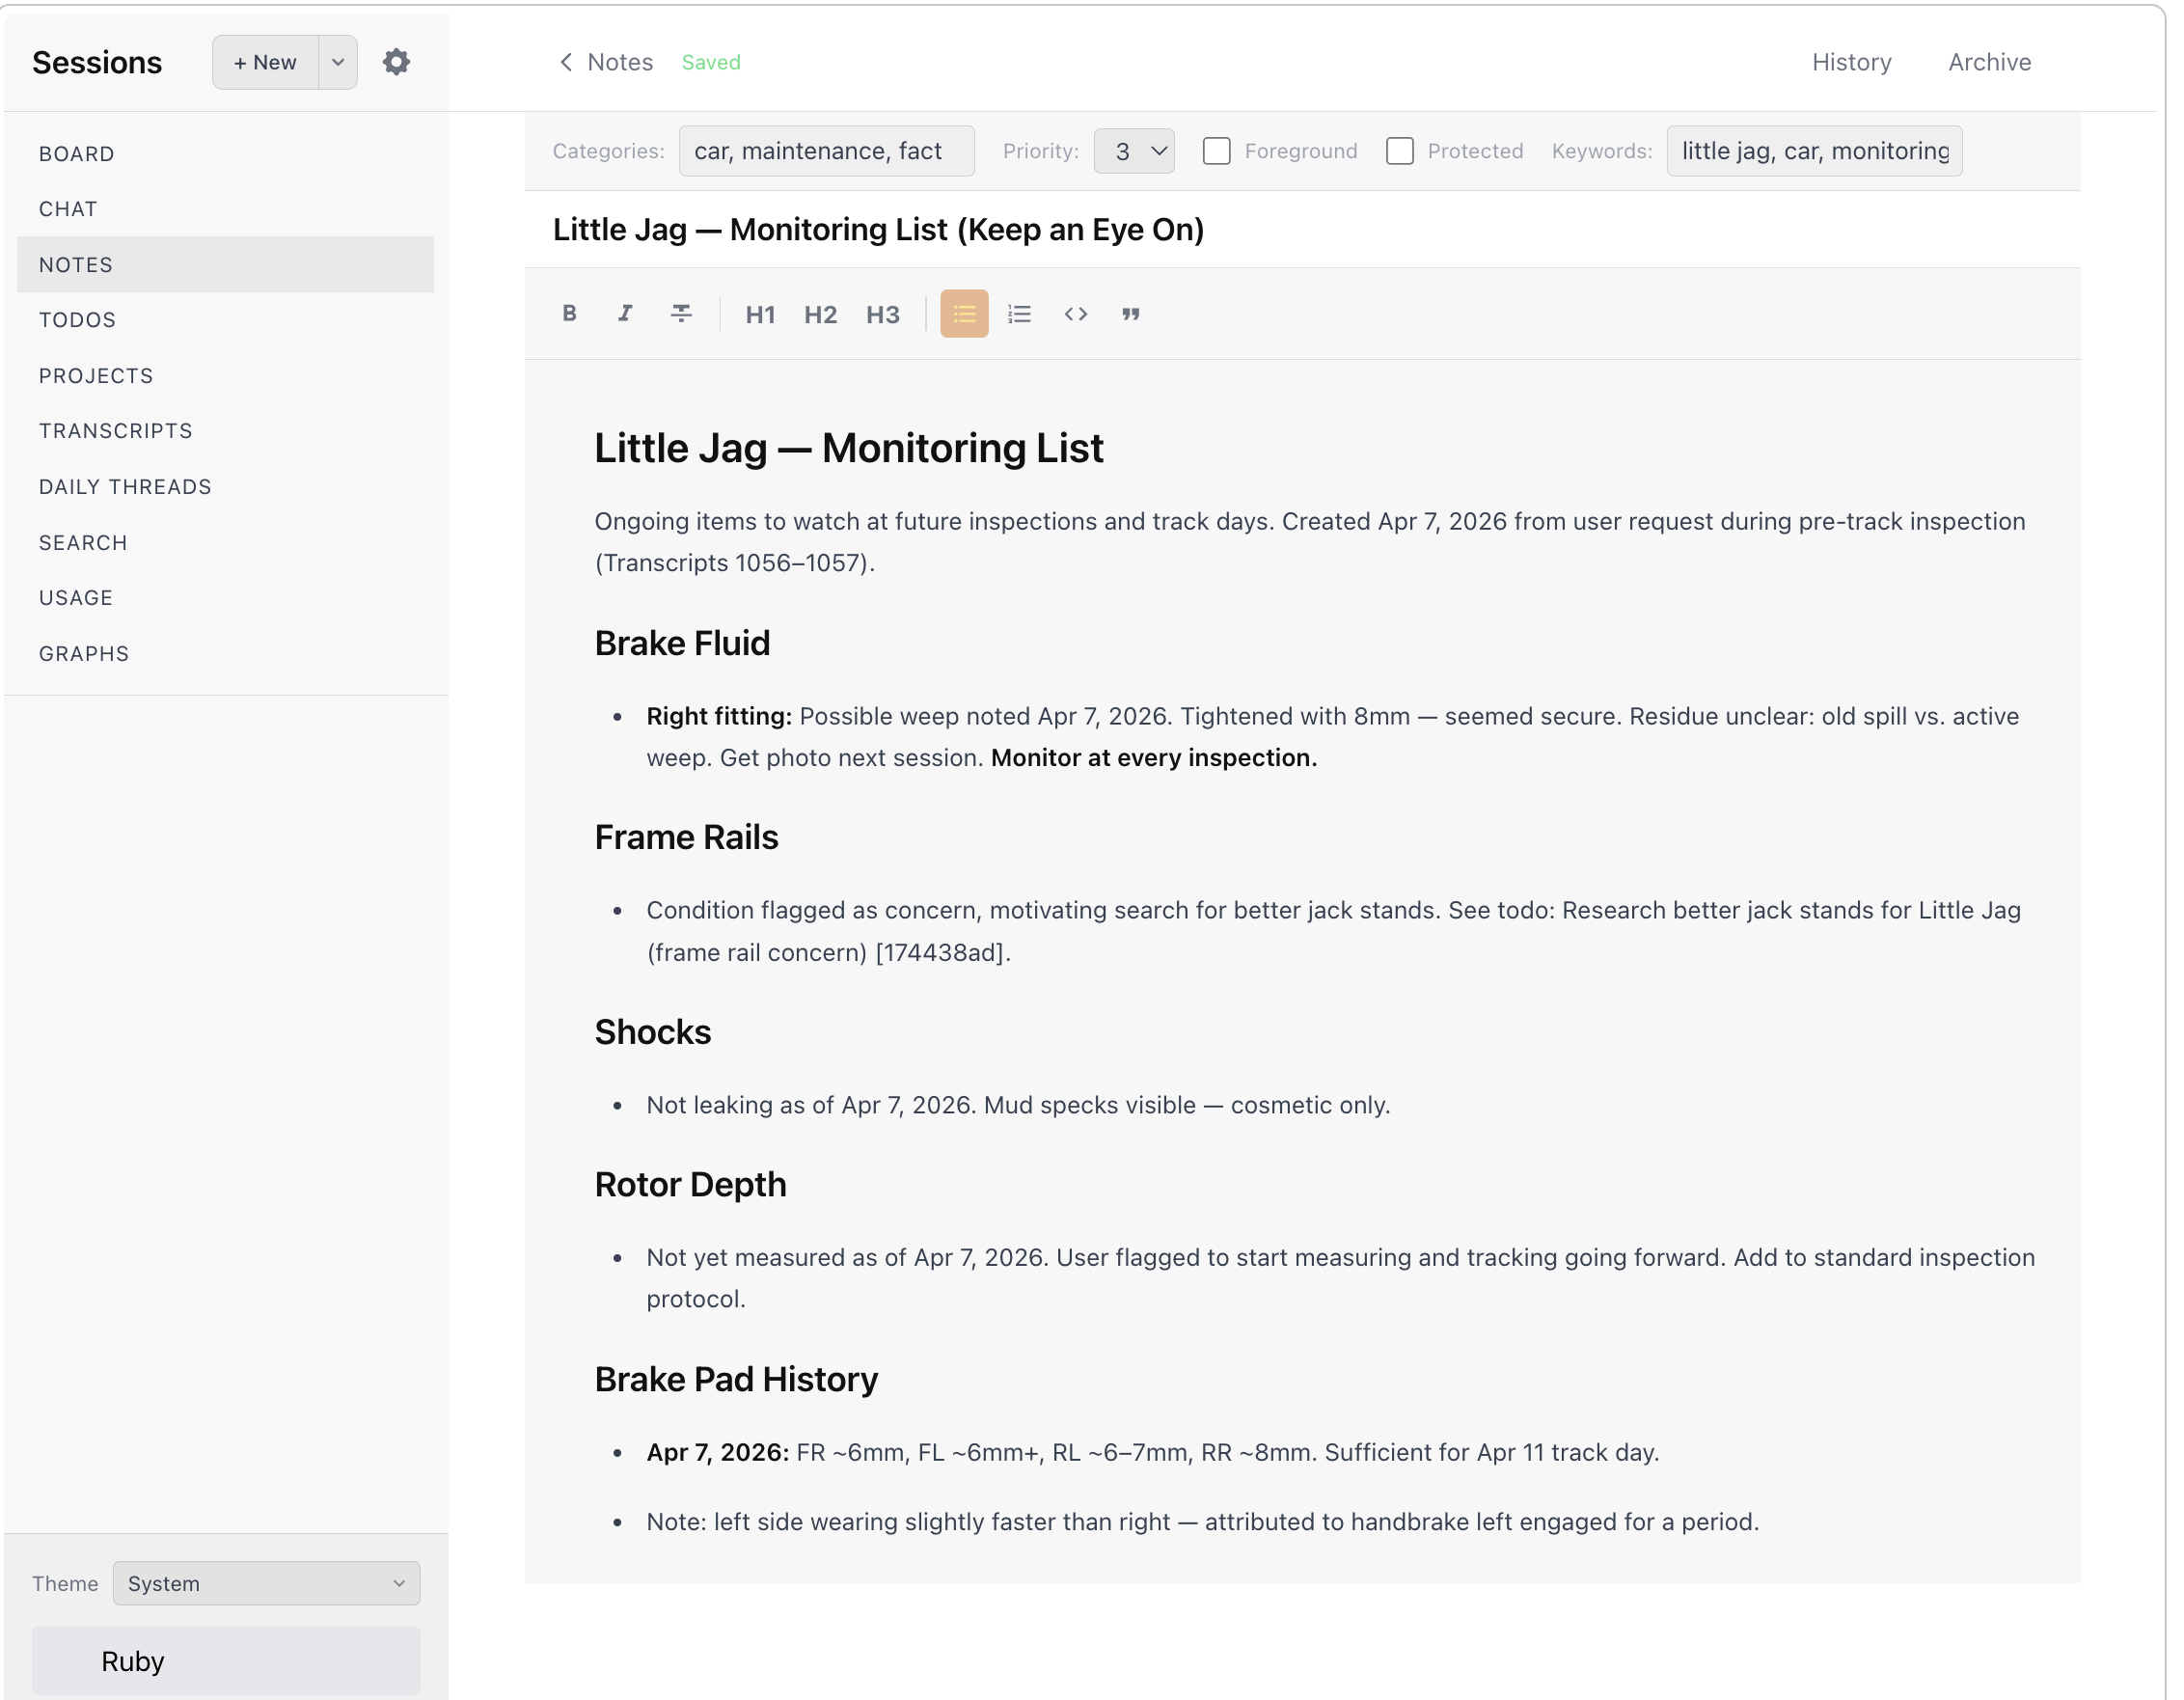Go to Transcripts in the sidebar
2184x1700 pixels.
coord(115,431)
